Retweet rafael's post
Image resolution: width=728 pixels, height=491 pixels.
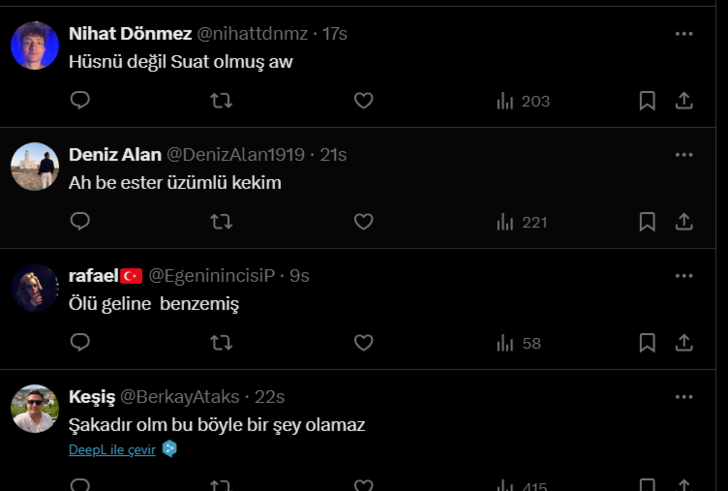221,342
